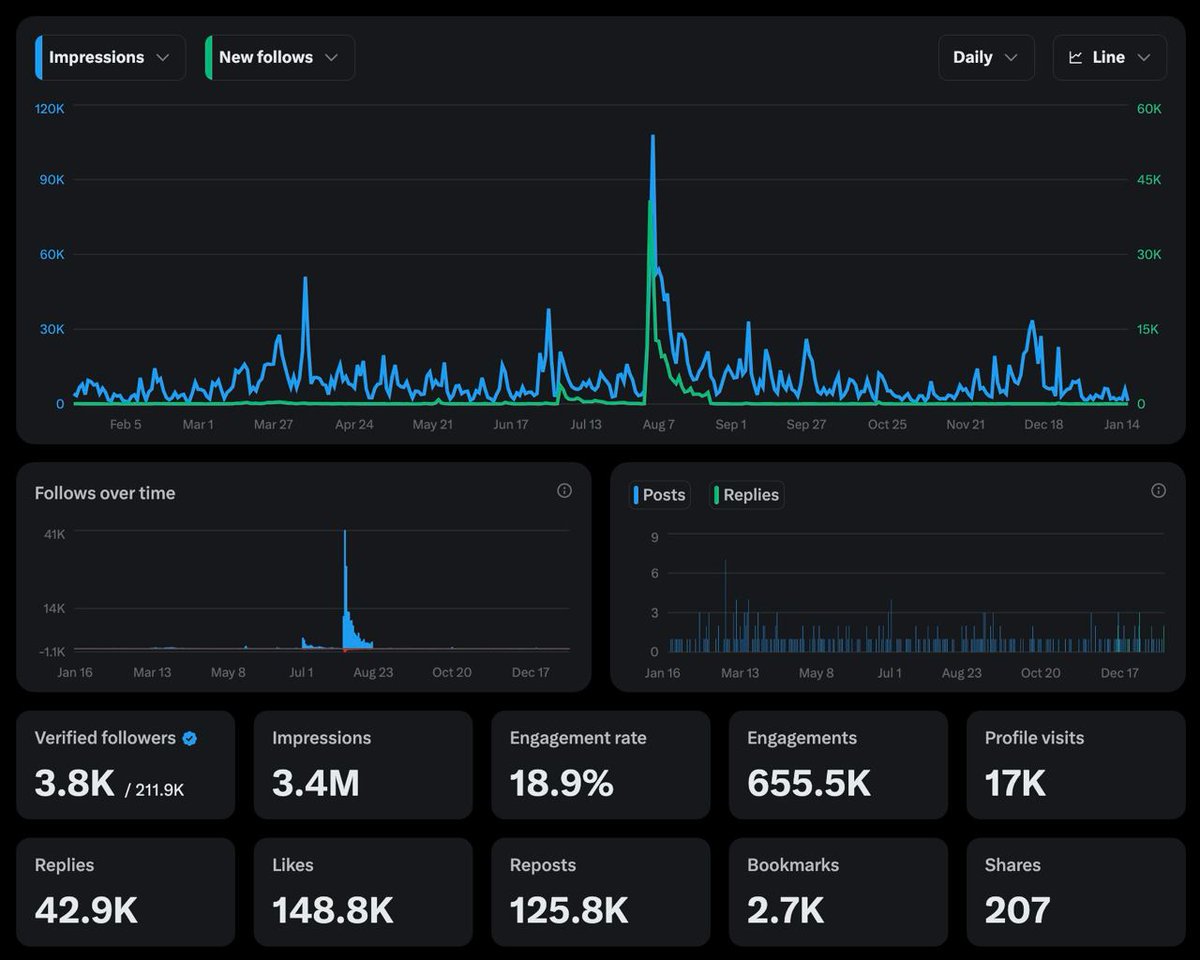Select the Reposts 125.8K card
Viewport: 1200px width, 960px height.
(601, 892)
